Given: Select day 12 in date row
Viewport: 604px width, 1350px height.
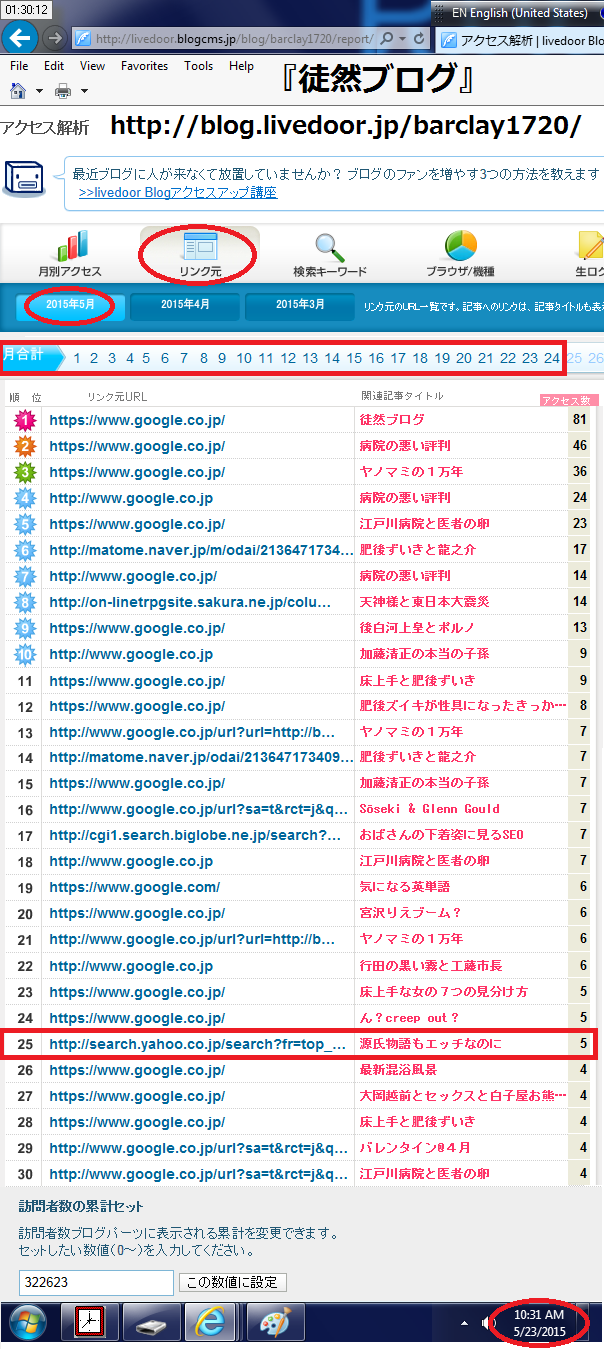Looking at the screenshot, I should pos(288,358).
